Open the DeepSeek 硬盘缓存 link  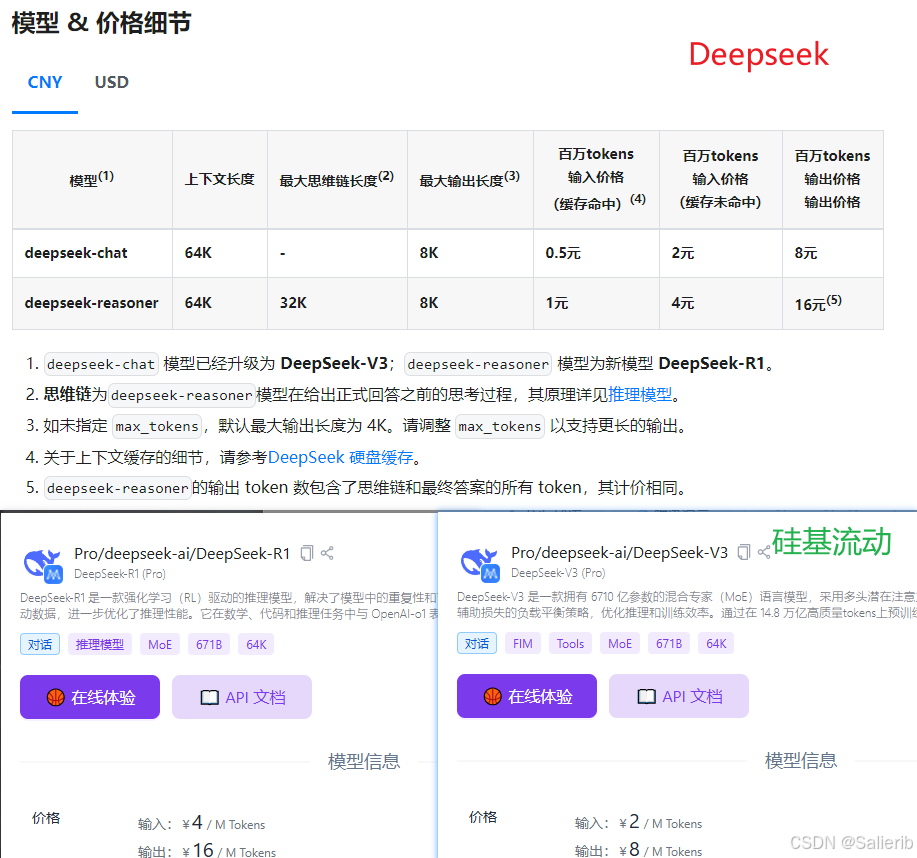[x=340, y=457]
